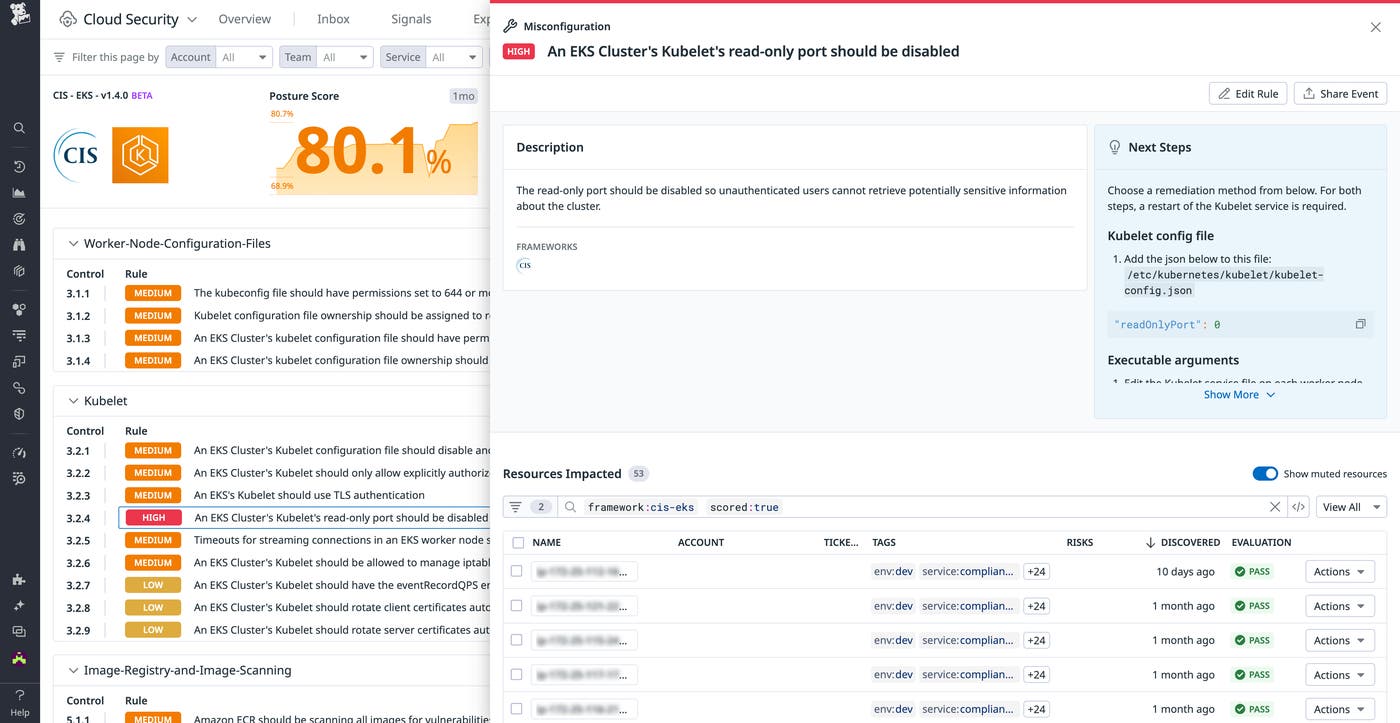The height and width of the screenshot is (723, 1400).
Task: Share the event via Share Event
Action: (1340, 93)
